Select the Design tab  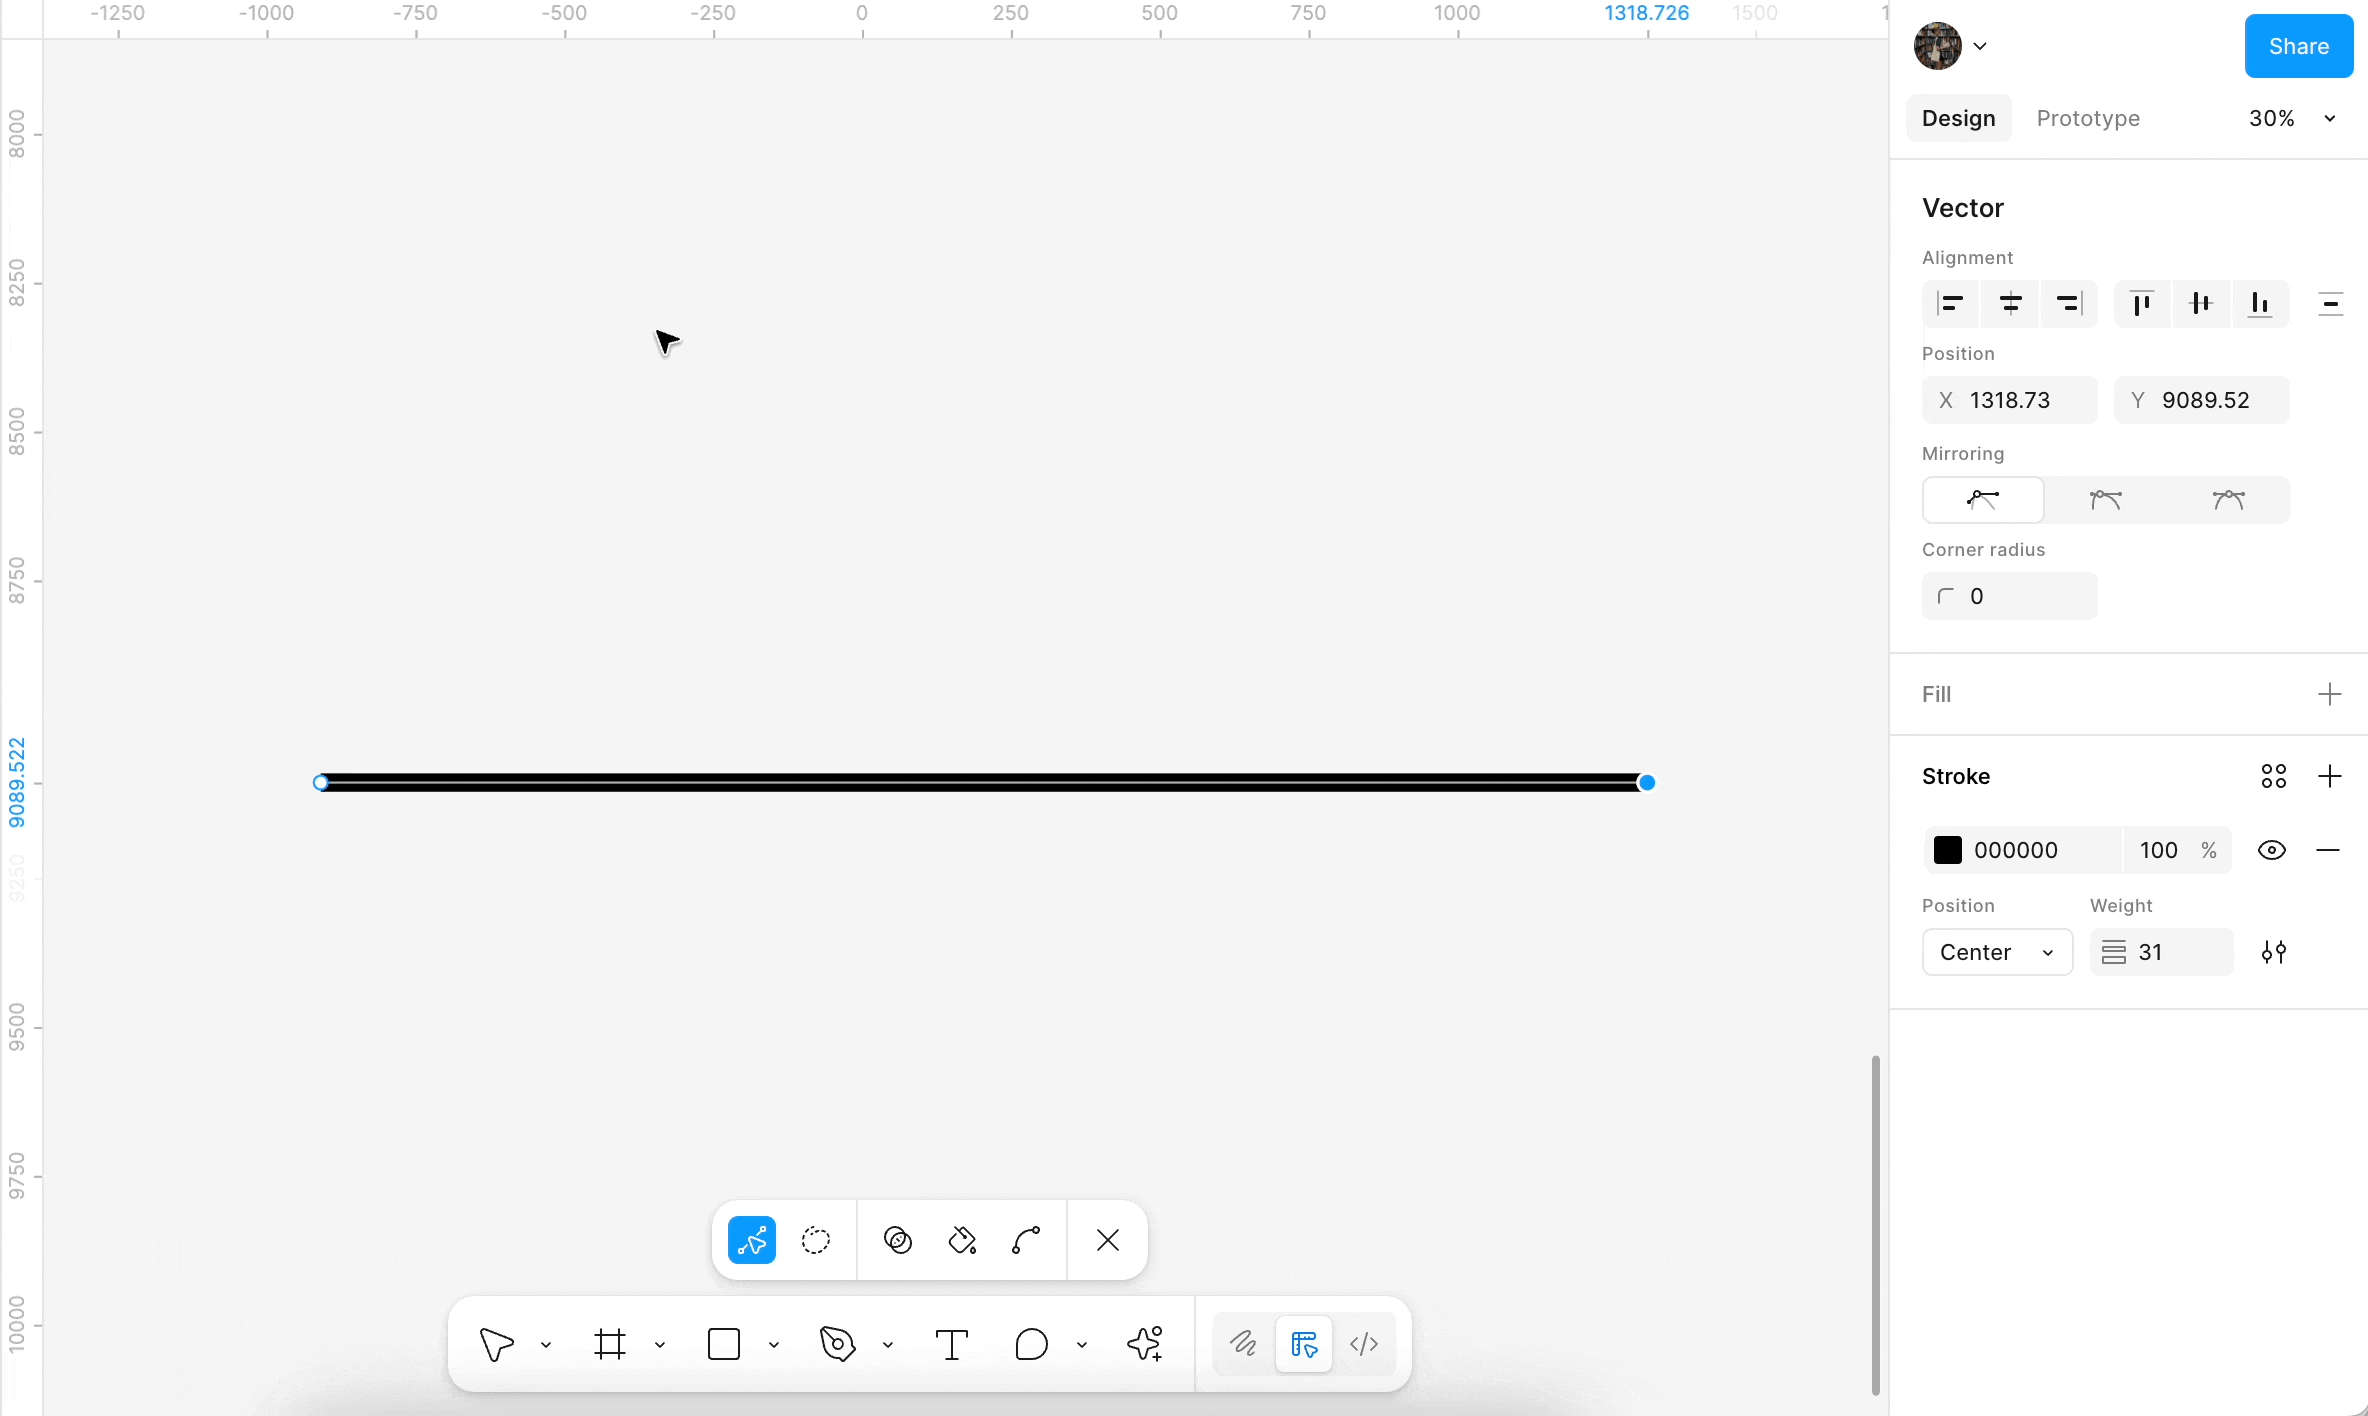click(1957, 118)
